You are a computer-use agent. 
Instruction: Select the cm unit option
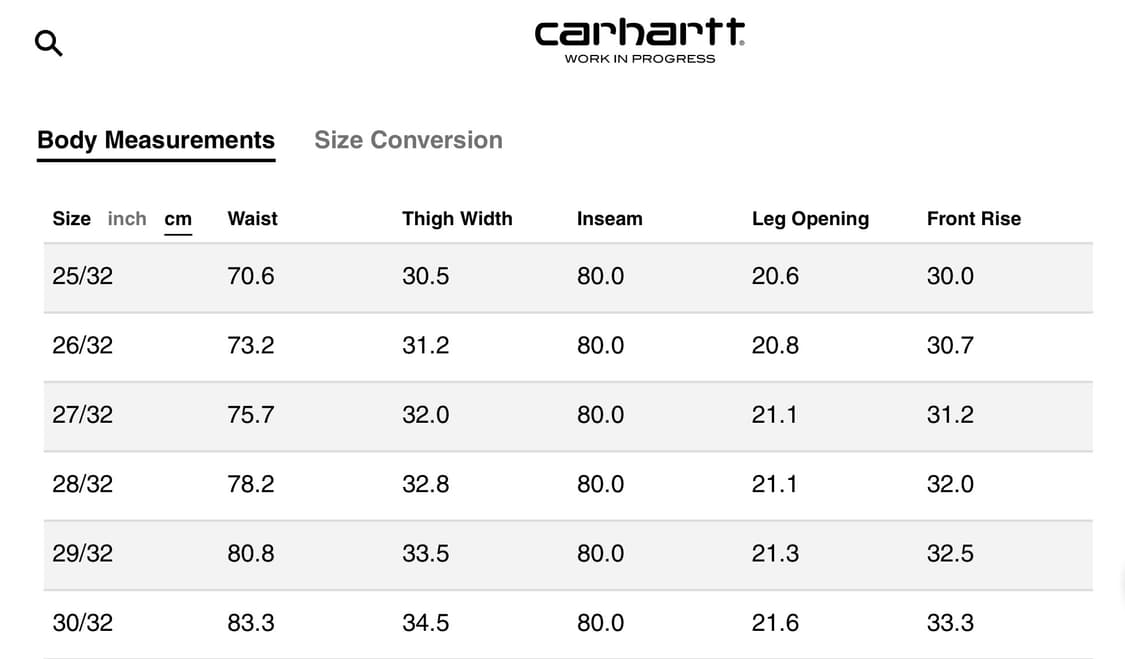click(178, 219)
